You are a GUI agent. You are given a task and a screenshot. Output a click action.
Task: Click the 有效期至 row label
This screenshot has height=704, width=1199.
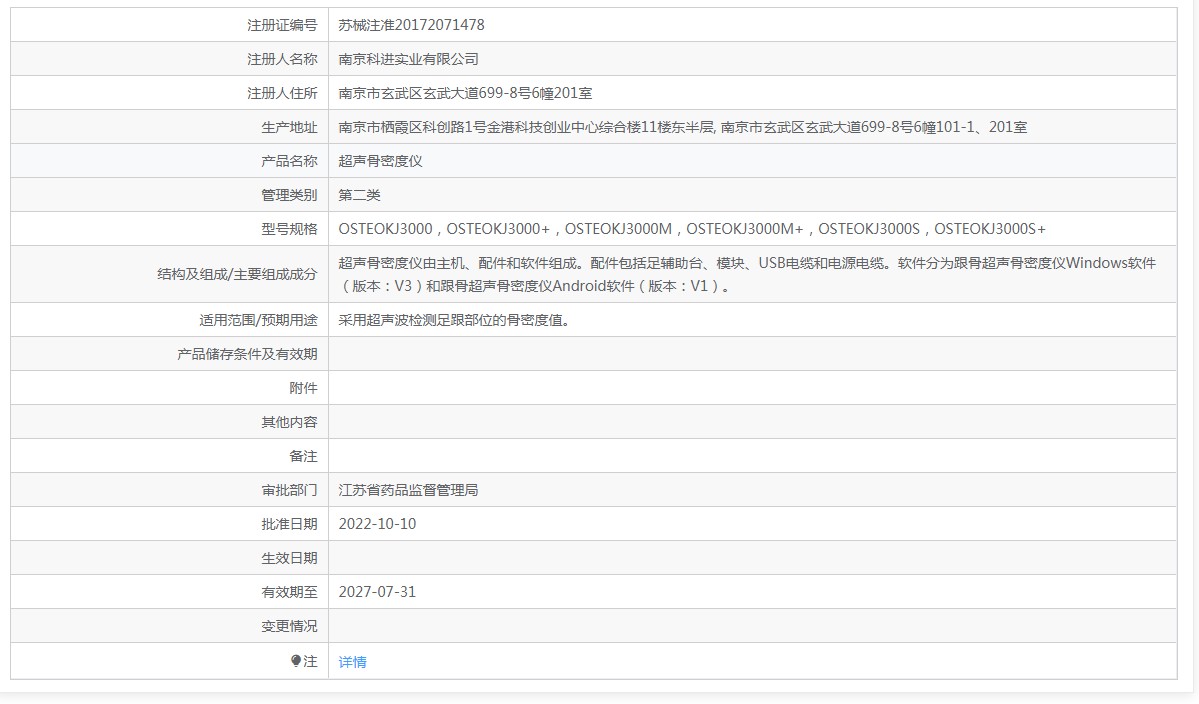click(289, 592)
